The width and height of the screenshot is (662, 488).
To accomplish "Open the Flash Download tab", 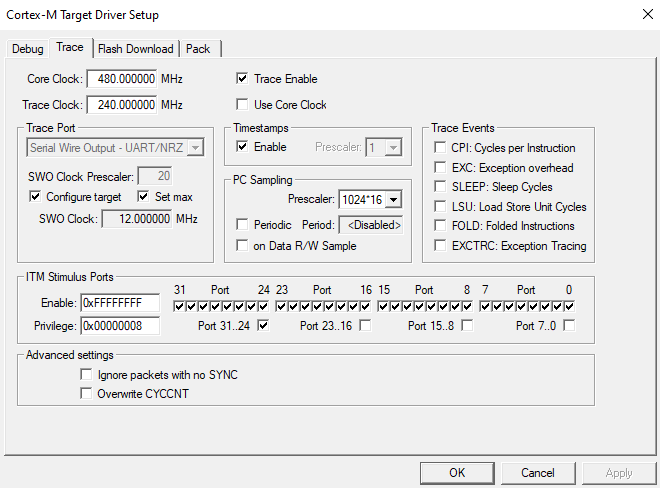I will [x=136, y=49].
